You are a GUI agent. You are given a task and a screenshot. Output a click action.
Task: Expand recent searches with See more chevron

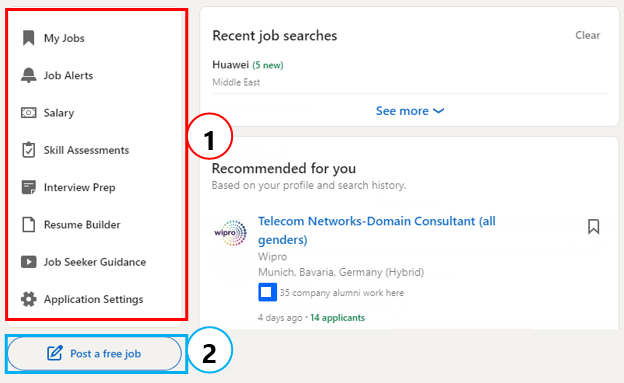click(x=438, y=111)
